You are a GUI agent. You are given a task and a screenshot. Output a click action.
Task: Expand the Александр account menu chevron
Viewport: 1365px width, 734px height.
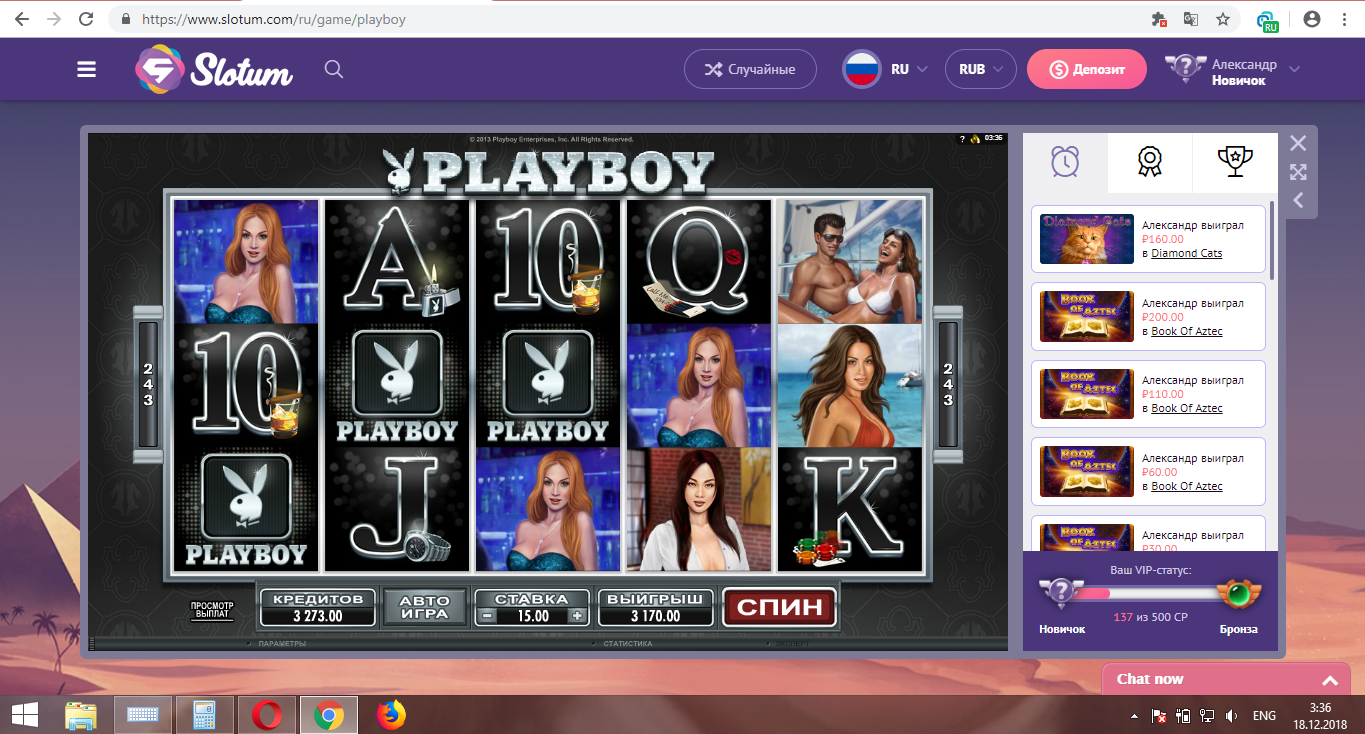(x=1295, y=69)
